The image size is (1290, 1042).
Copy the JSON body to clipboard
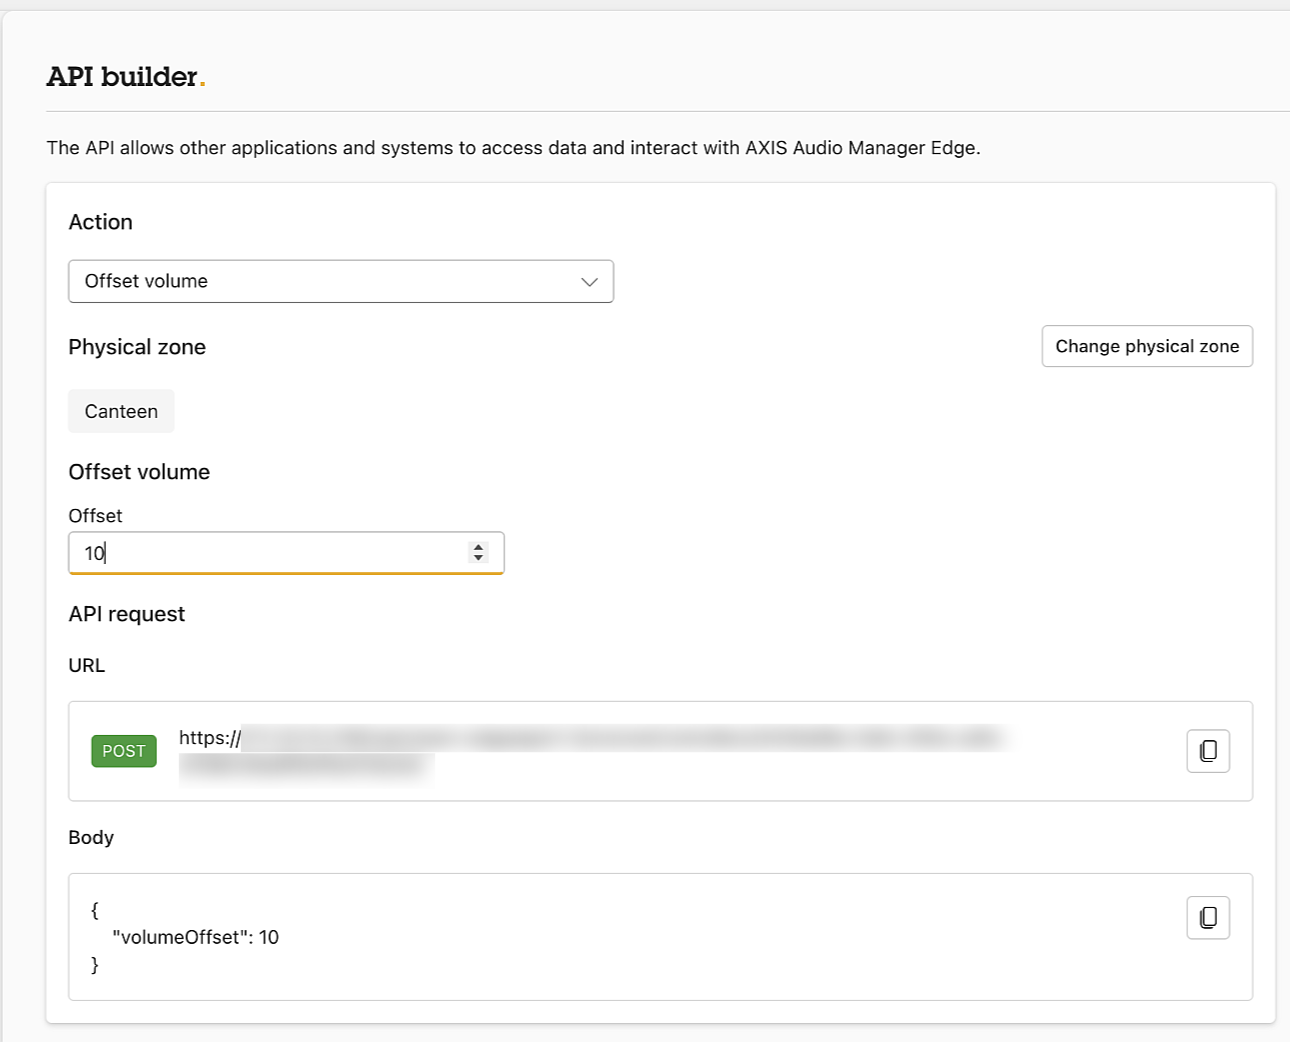tap(1208, 918)
